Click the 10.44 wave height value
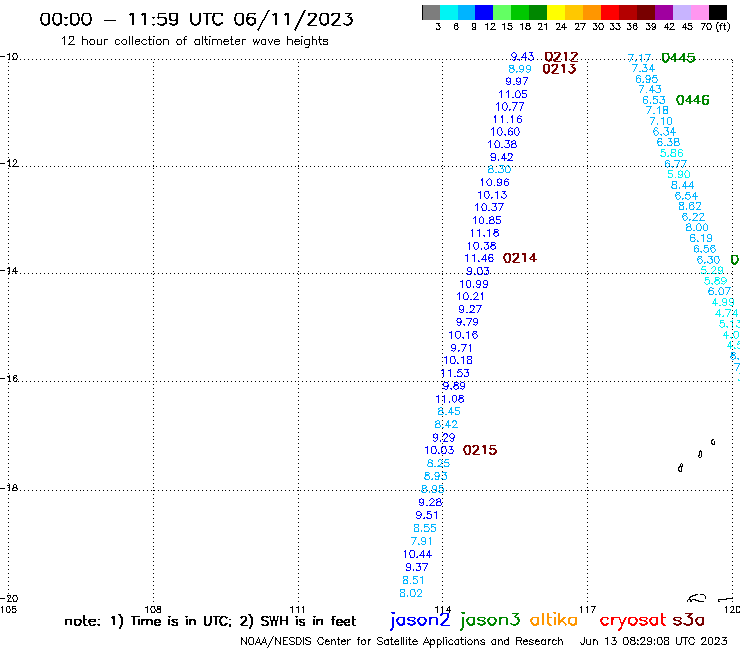 (417, 554)
